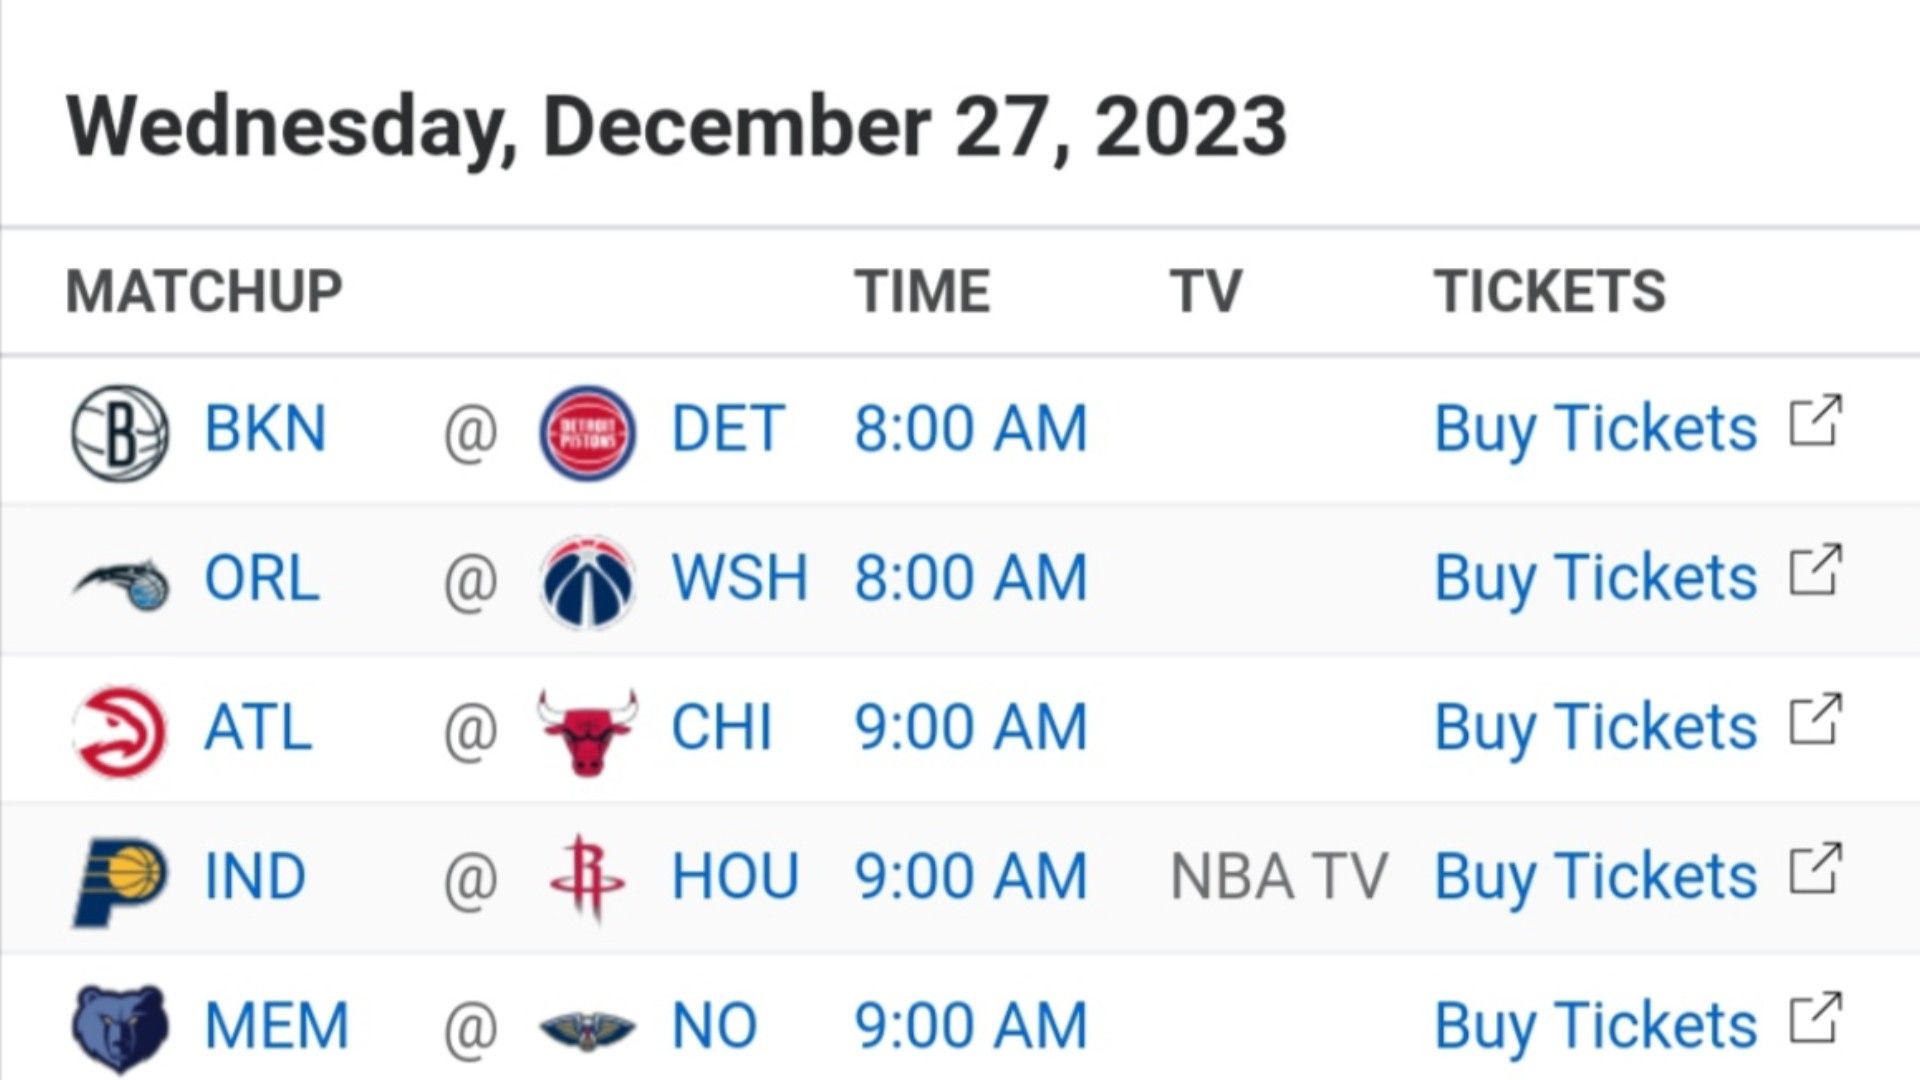Open the HOU team link
Viewport: 1920px width, 1080px height.
pyautogui.click(x=735, y=877)
